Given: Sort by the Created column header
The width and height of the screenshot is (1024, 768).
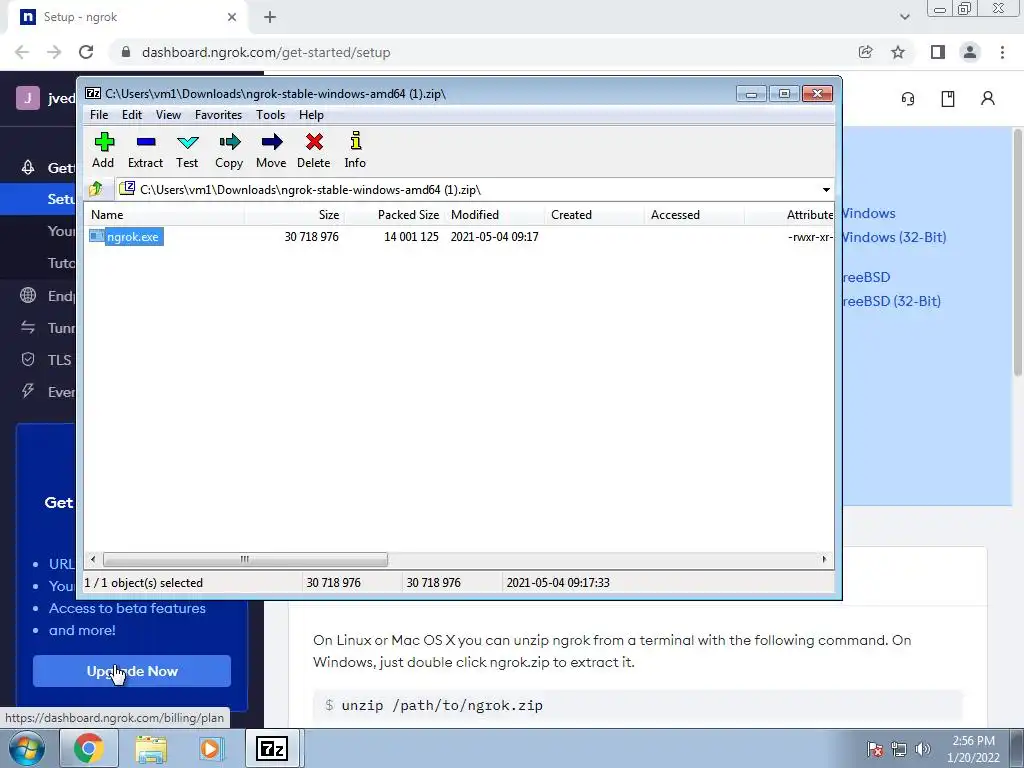Looking at the screenshot, I should pyautogui.click(x=594, y=215).
